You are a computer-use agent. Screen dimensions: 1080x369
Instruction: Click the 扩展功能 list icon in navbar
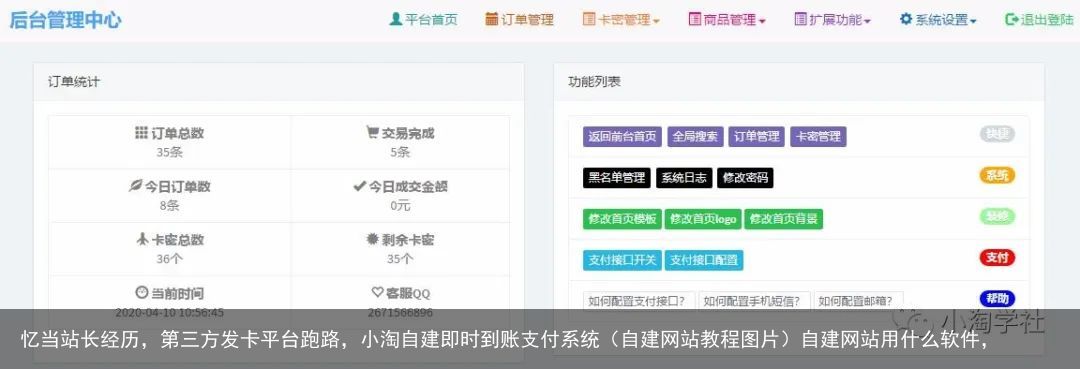(800, 19)
